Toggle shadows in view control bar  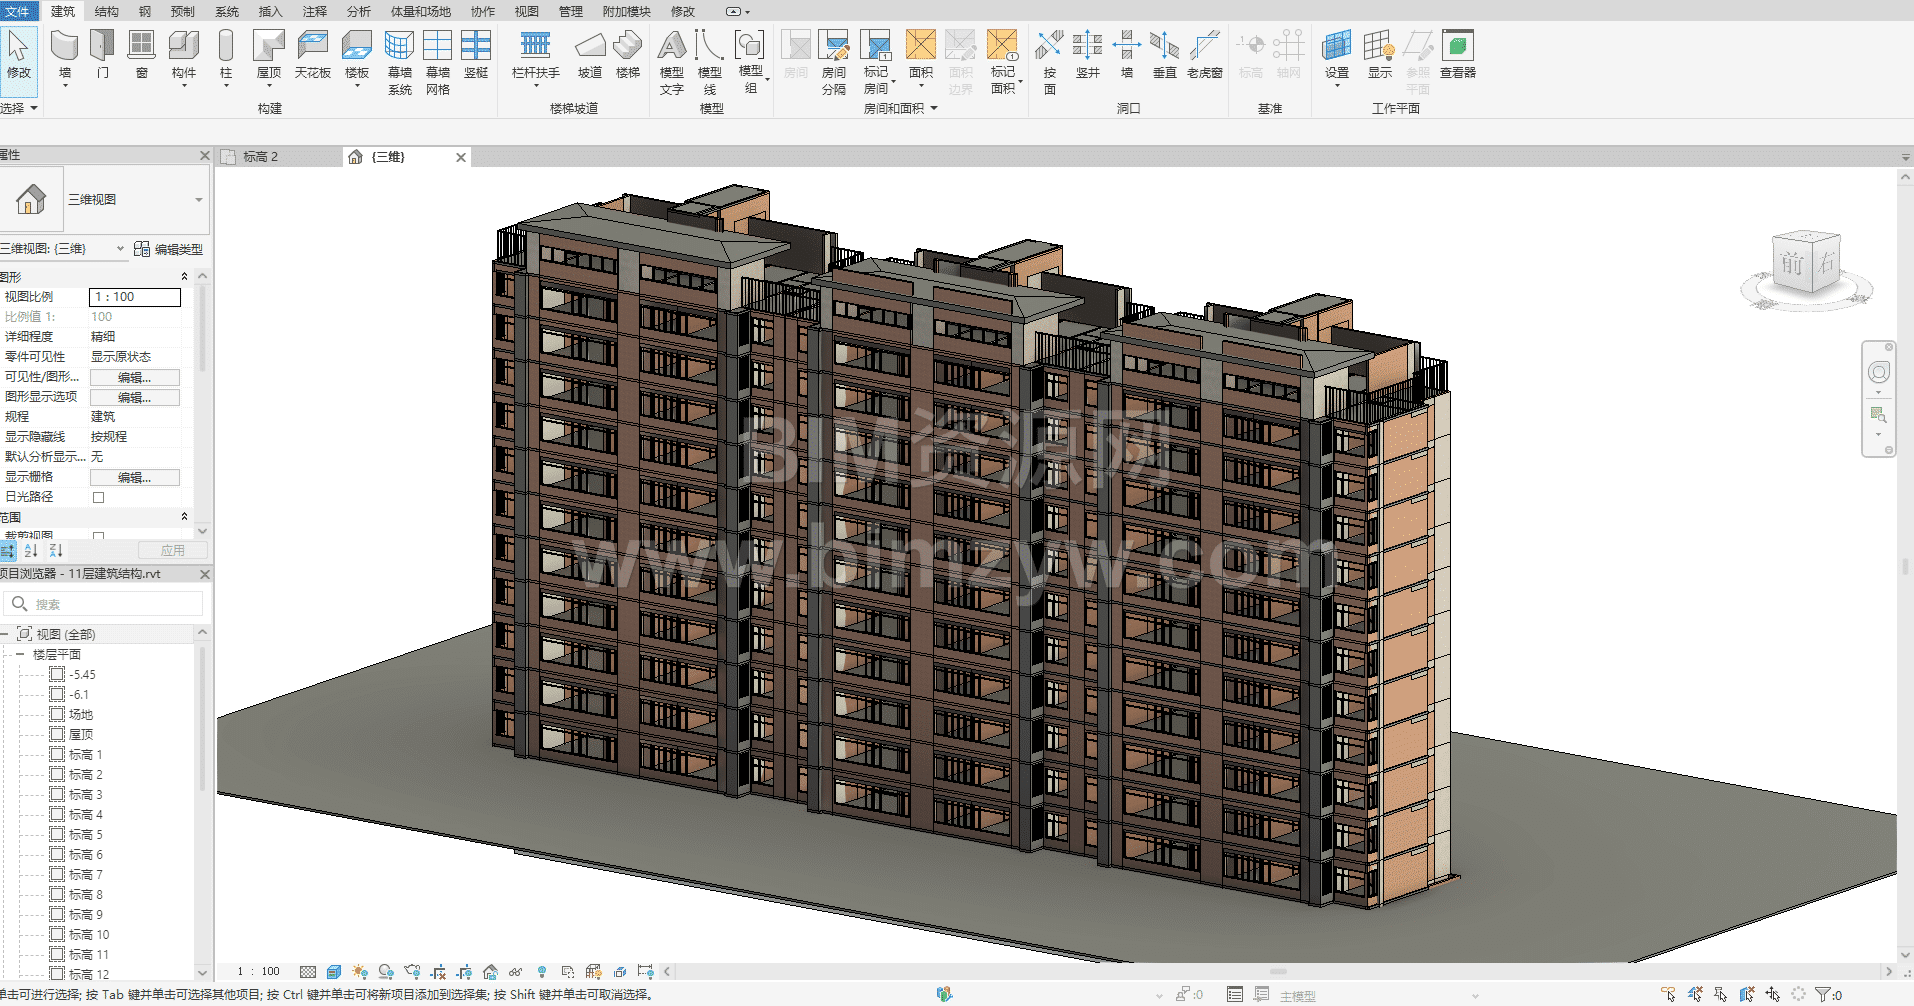click(x=386, y=972)
